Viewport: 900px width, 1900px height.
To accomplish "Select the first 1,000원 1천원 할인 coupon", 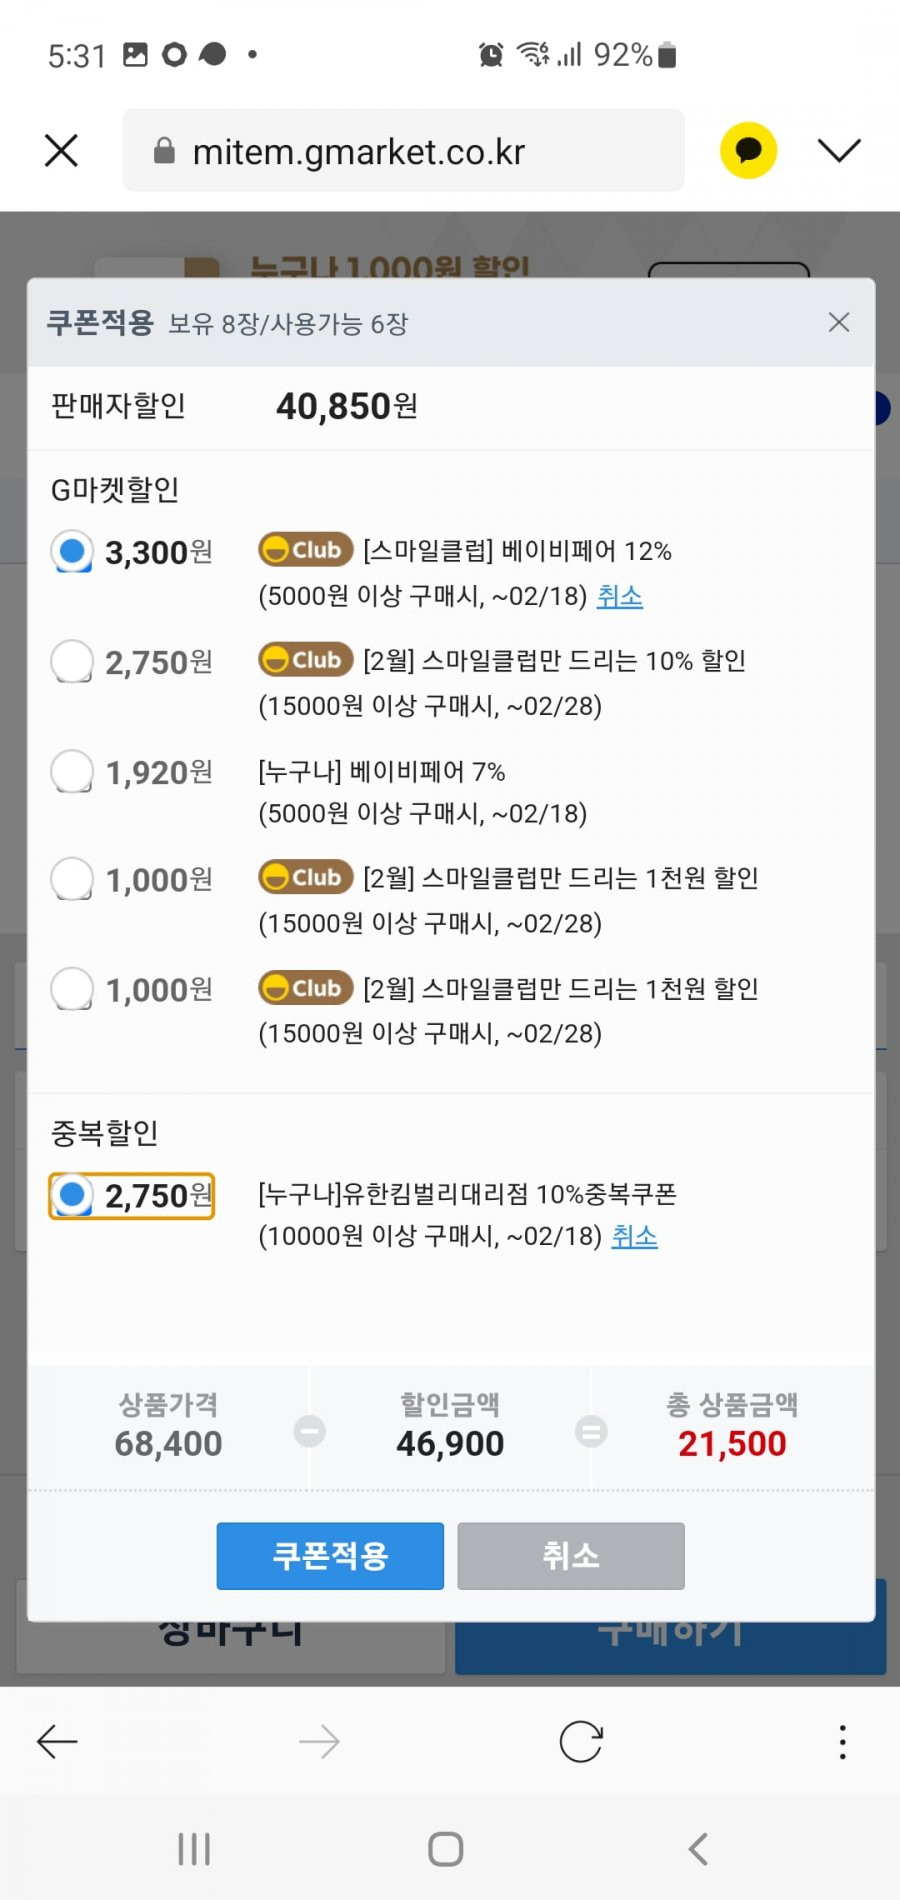I will 72,879.
